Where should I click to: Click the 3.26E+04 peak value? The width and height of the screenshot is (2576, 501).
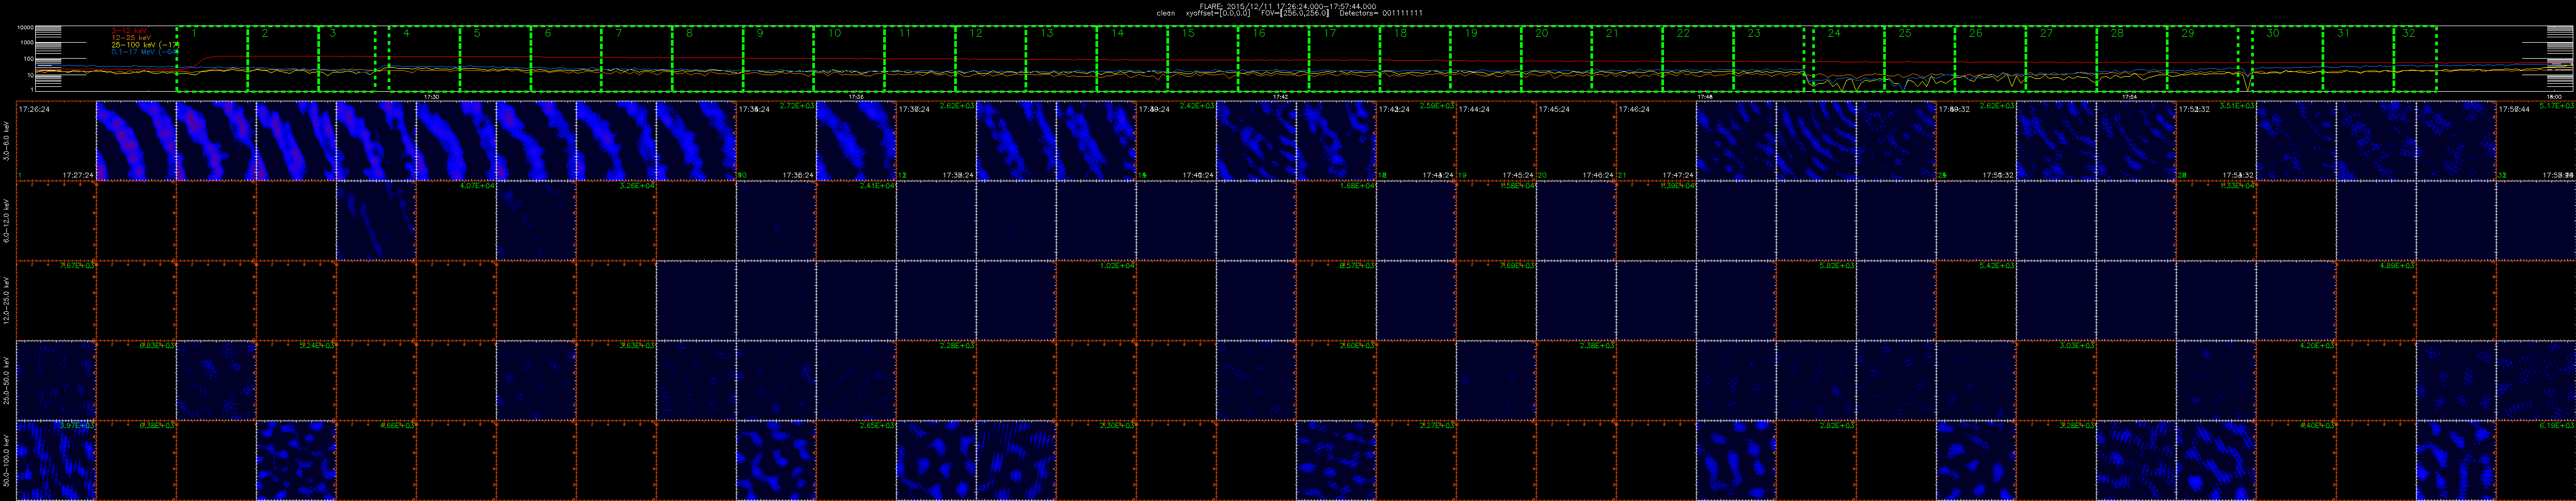click(x=637, y=186)
